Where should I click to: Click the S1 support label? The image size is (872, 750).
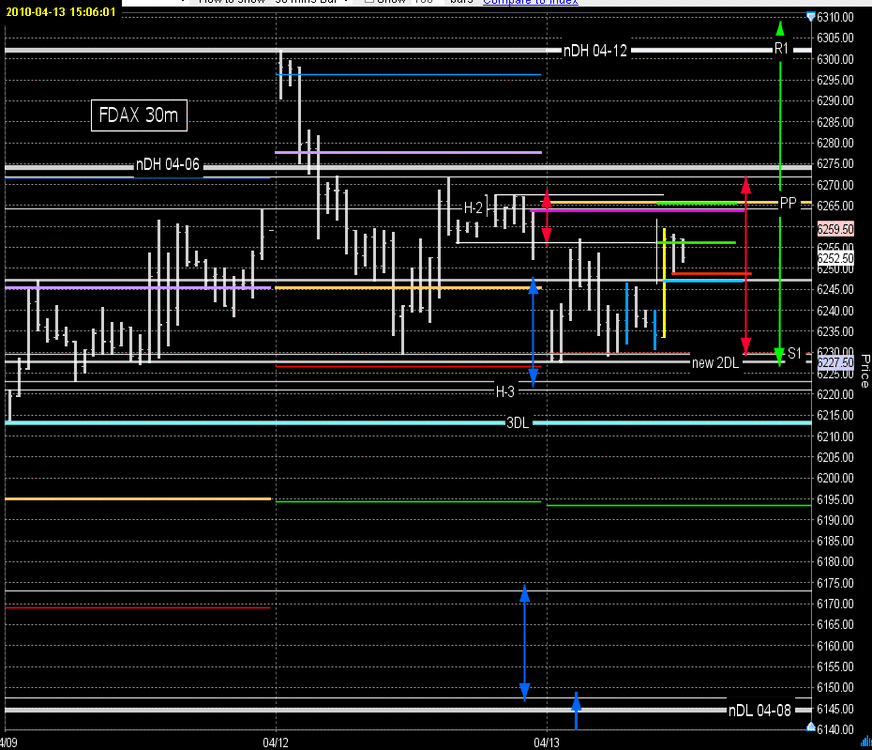tap(795, 353)
